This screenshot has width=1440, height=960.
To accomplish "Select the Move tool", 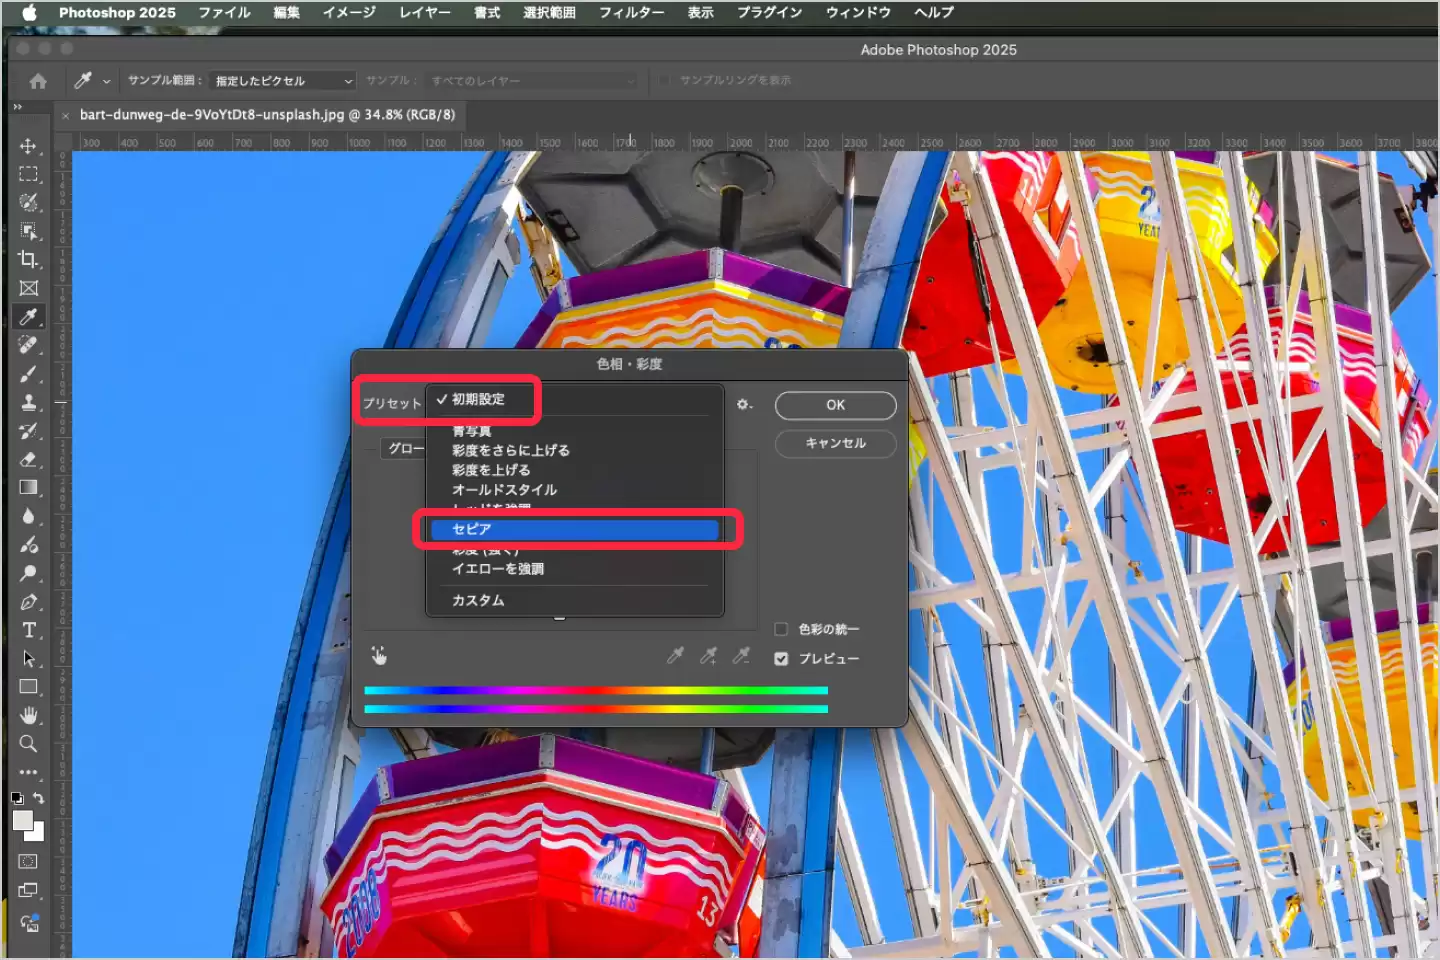I will pos(28,146).
